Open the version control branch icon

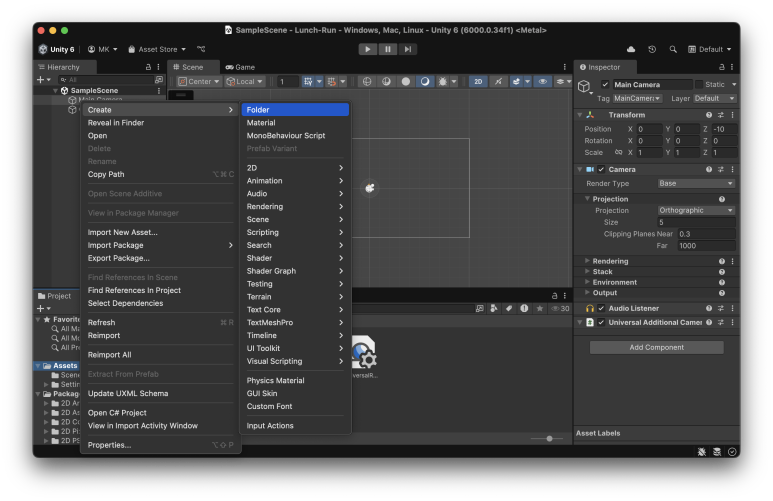tap(201, 49)
